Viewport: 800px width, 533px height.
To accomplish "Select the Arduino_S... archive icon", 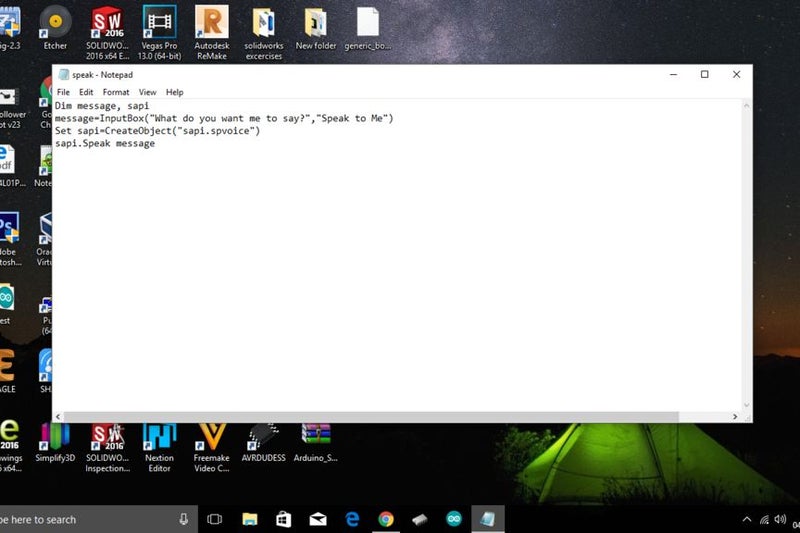I will pyautogui.click(x=316, y=443).
